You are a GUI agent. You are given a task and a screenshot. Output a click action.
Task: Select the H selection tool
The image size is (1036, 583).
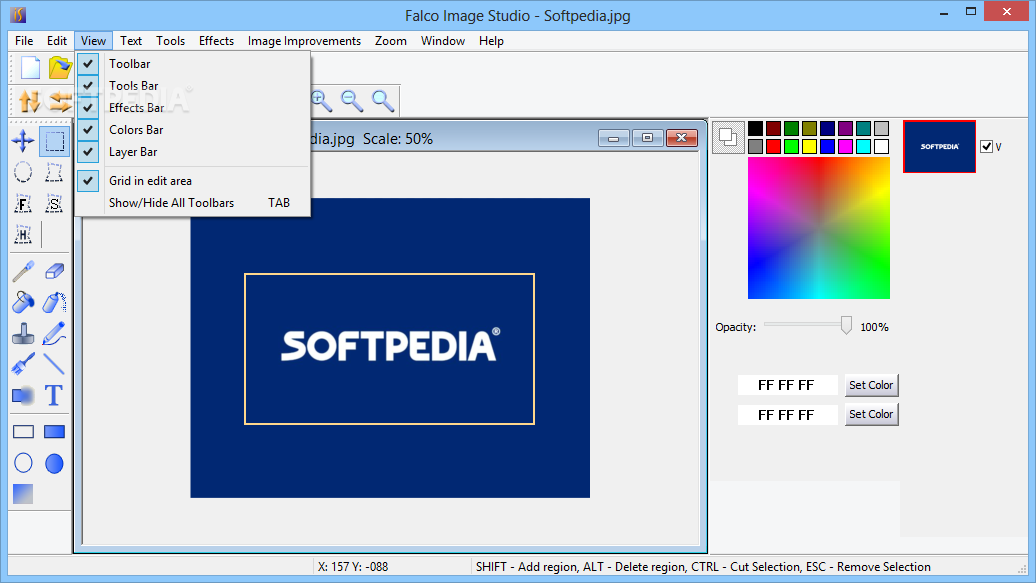pos(23,234)
